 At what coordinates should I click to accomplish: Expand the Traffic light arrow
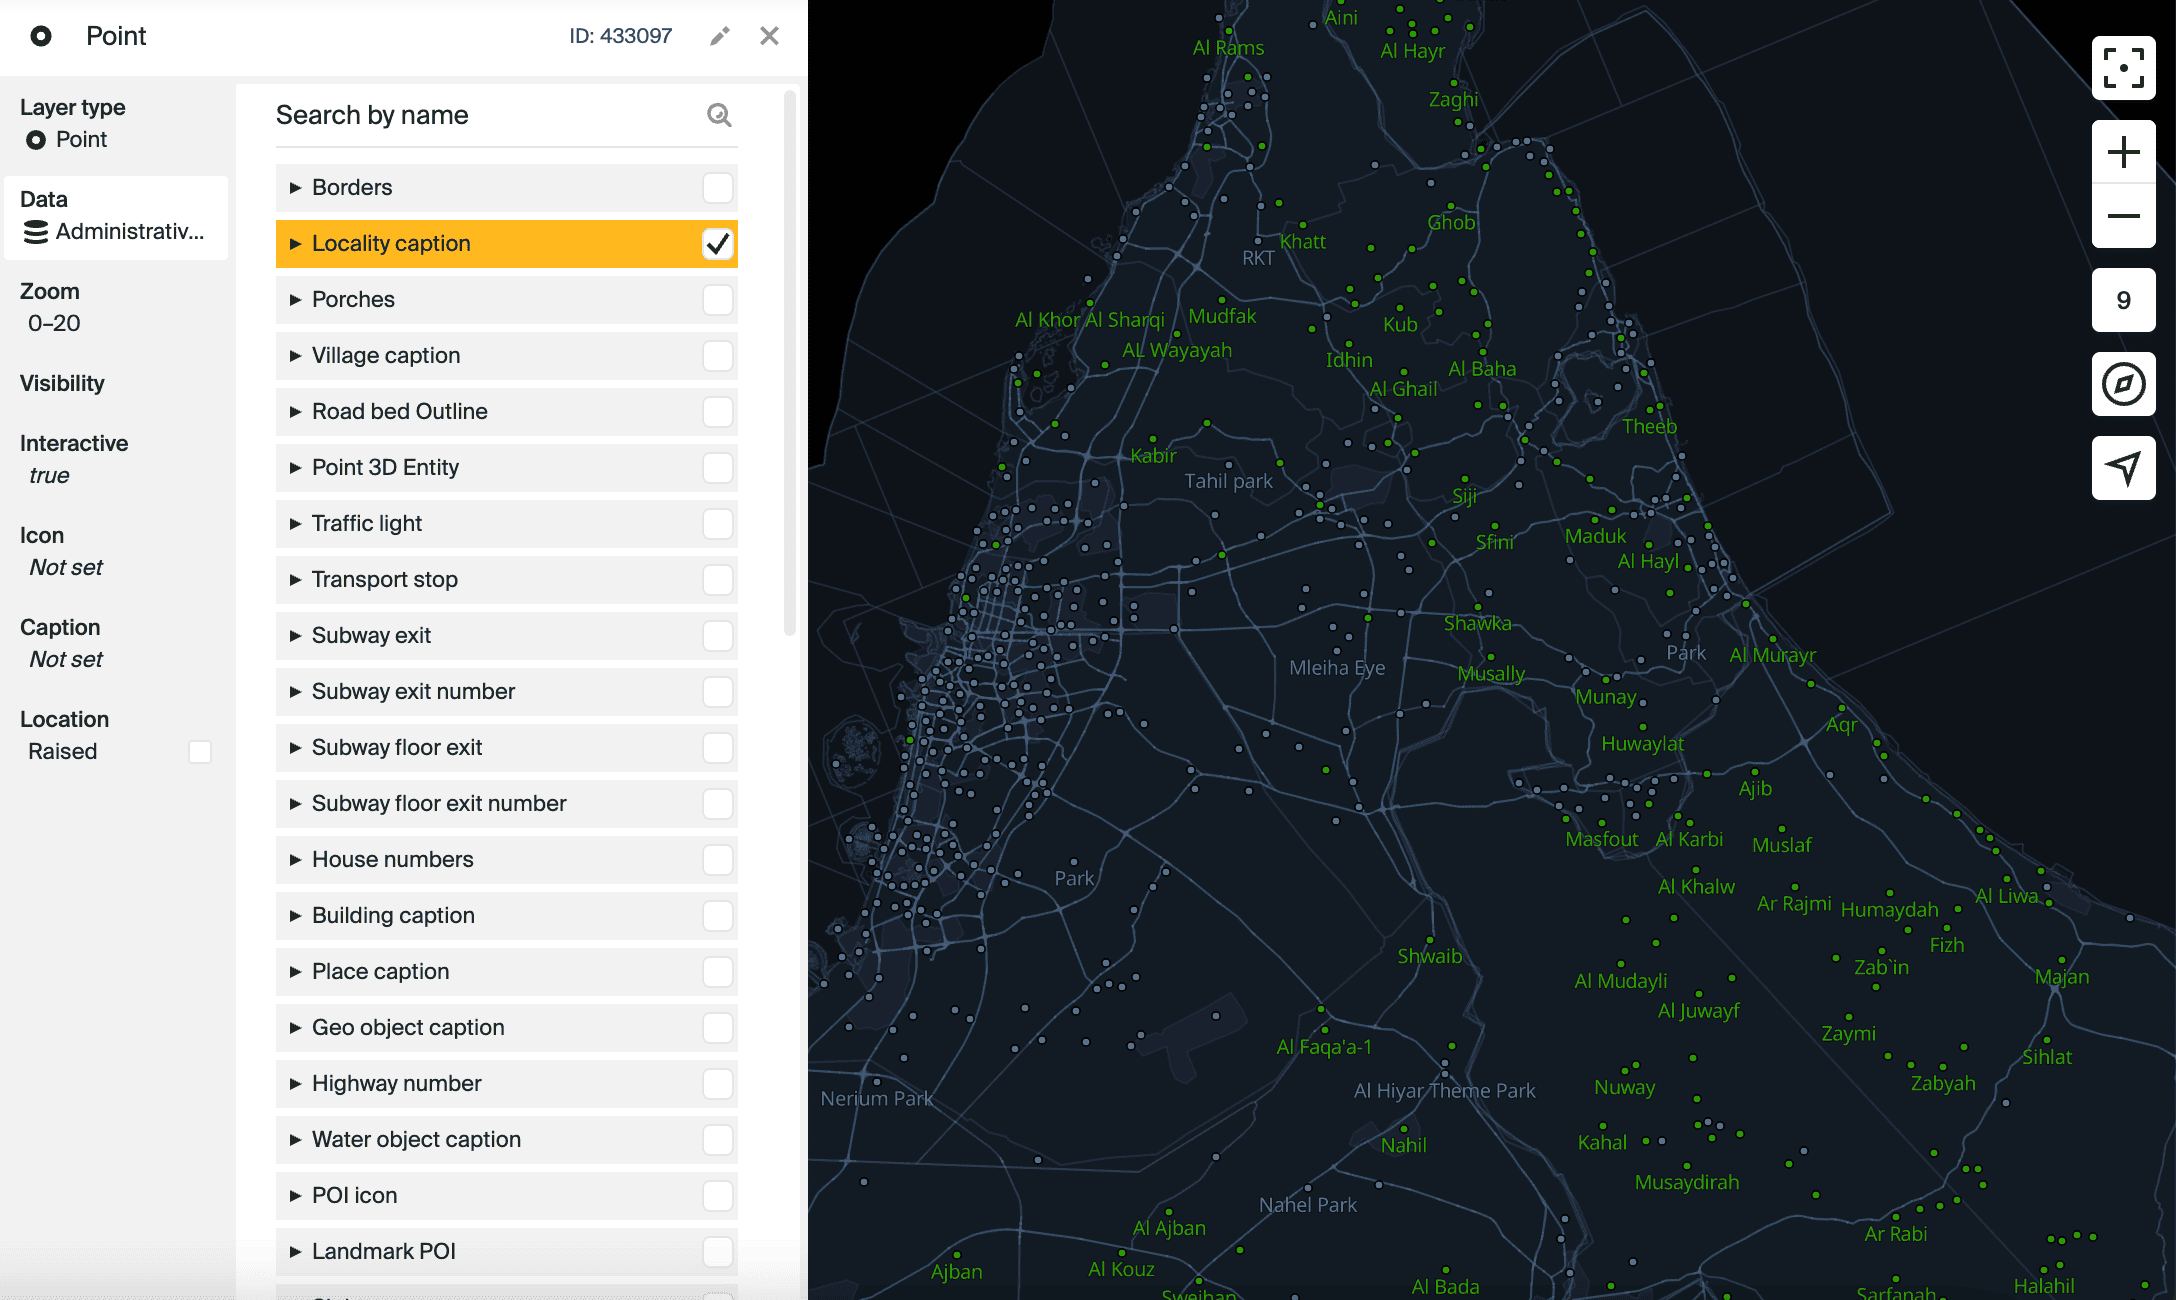[x=295, y=524]
